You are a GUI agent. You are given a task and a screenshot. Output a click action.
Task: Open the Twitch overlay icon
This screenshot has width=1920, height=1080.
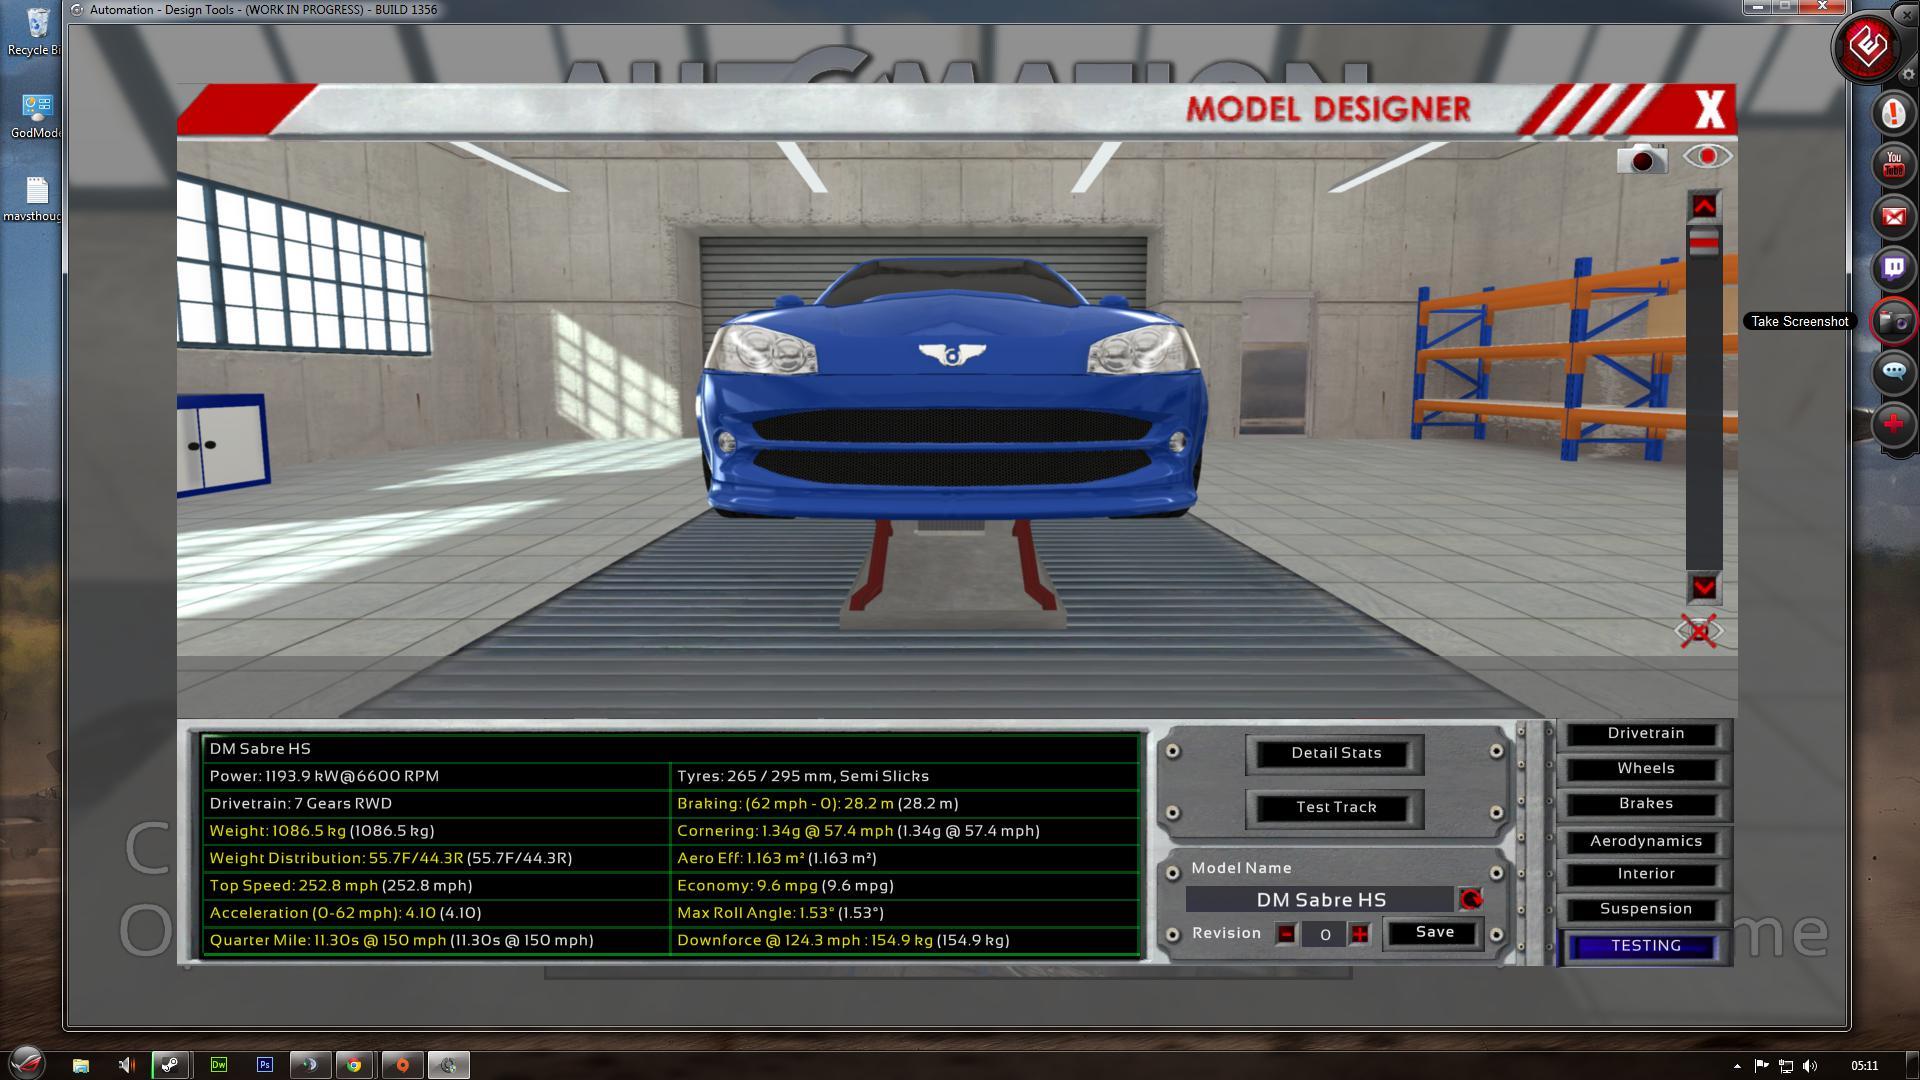pos(1893,268)
